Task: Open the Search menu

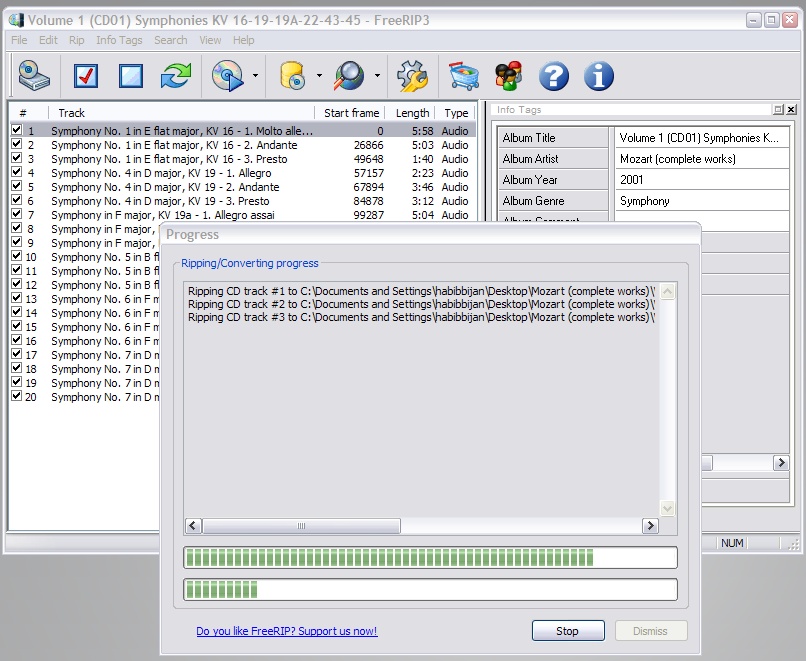Action: click(171, 40)
